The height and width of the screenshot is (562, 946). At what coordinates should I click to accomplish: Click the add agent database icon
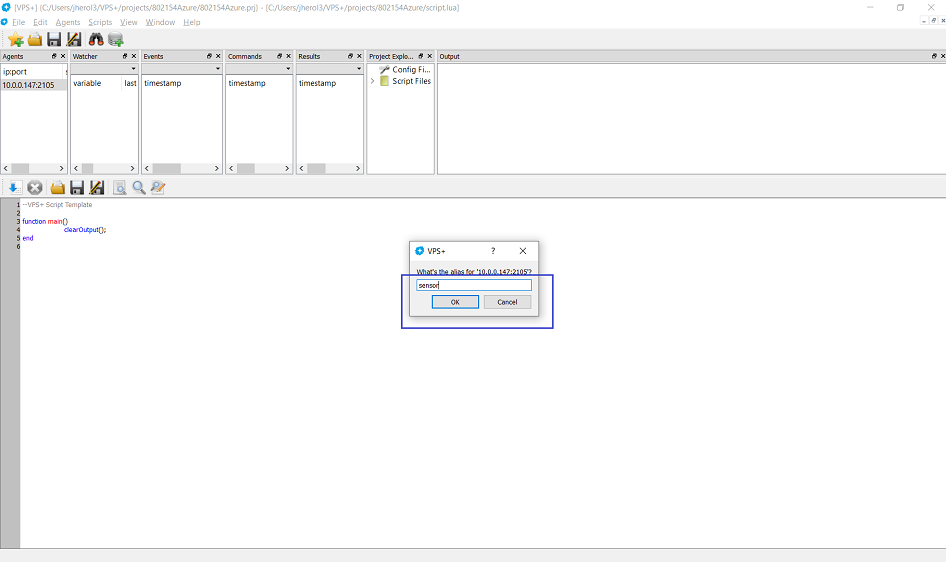pyautogui.click(x=116, y=39)
